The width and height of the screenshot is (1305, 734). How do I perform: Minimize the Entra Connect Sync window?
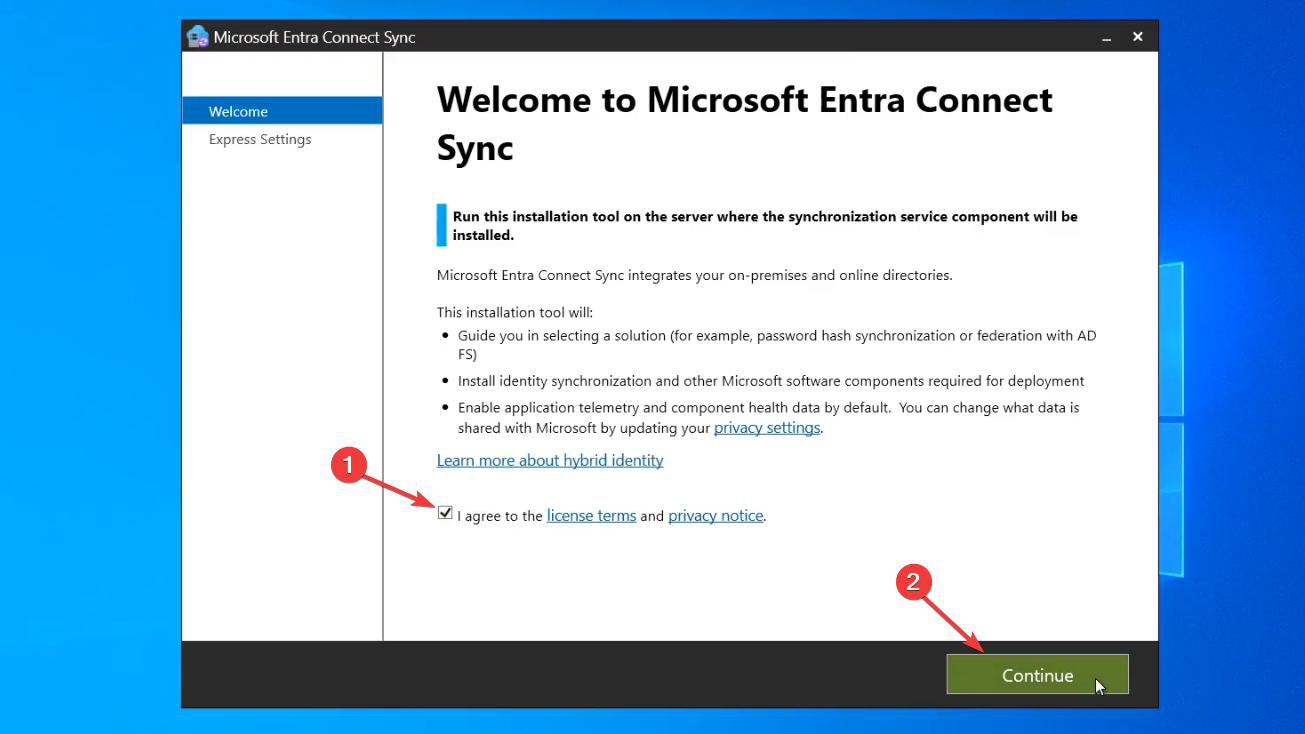point(1107,37)
